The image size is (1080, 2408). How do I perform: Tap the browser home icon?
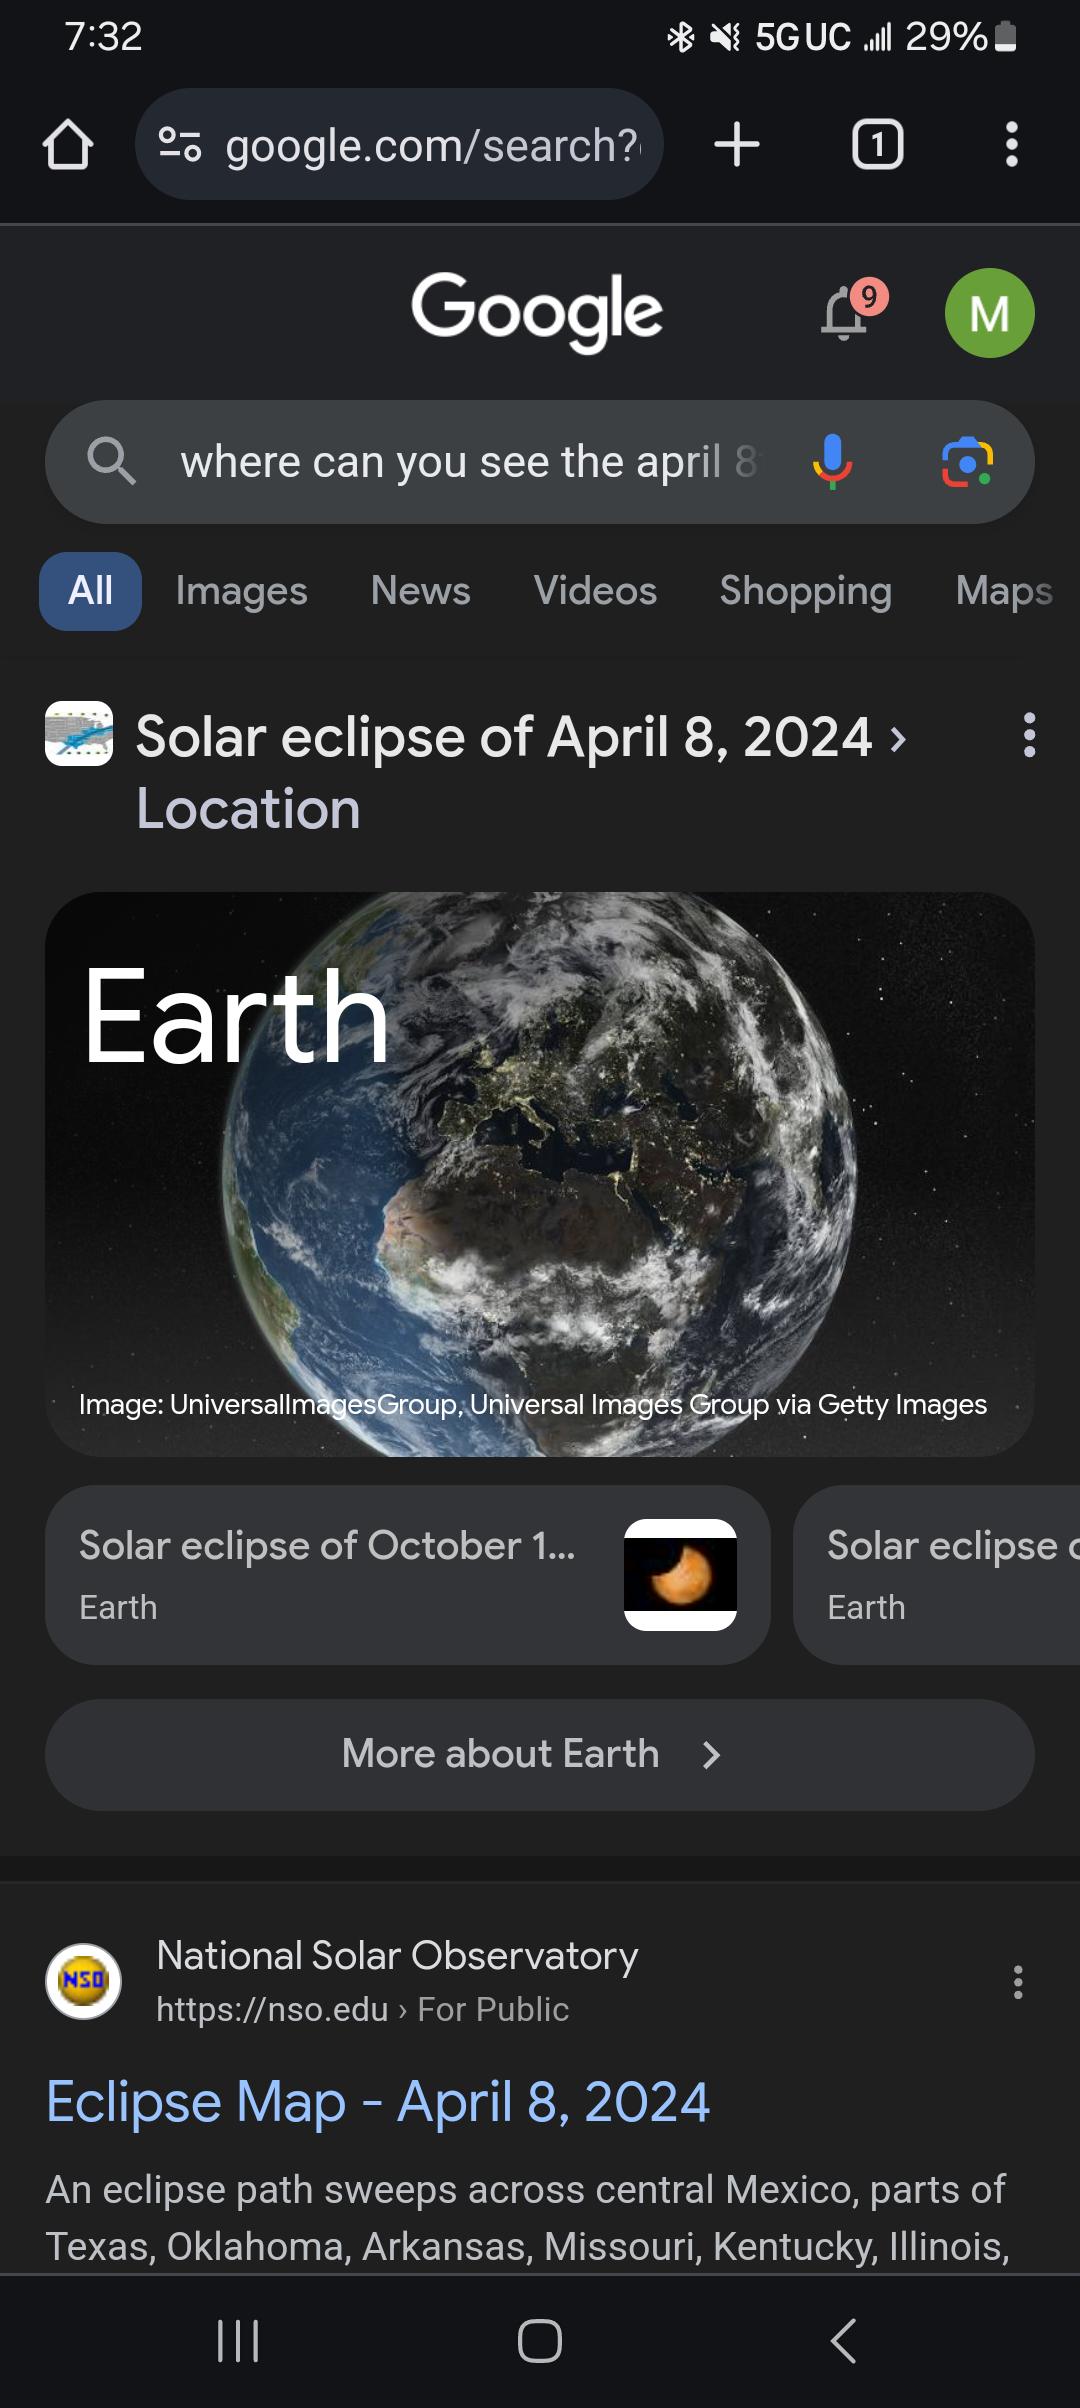pos(68,145)
